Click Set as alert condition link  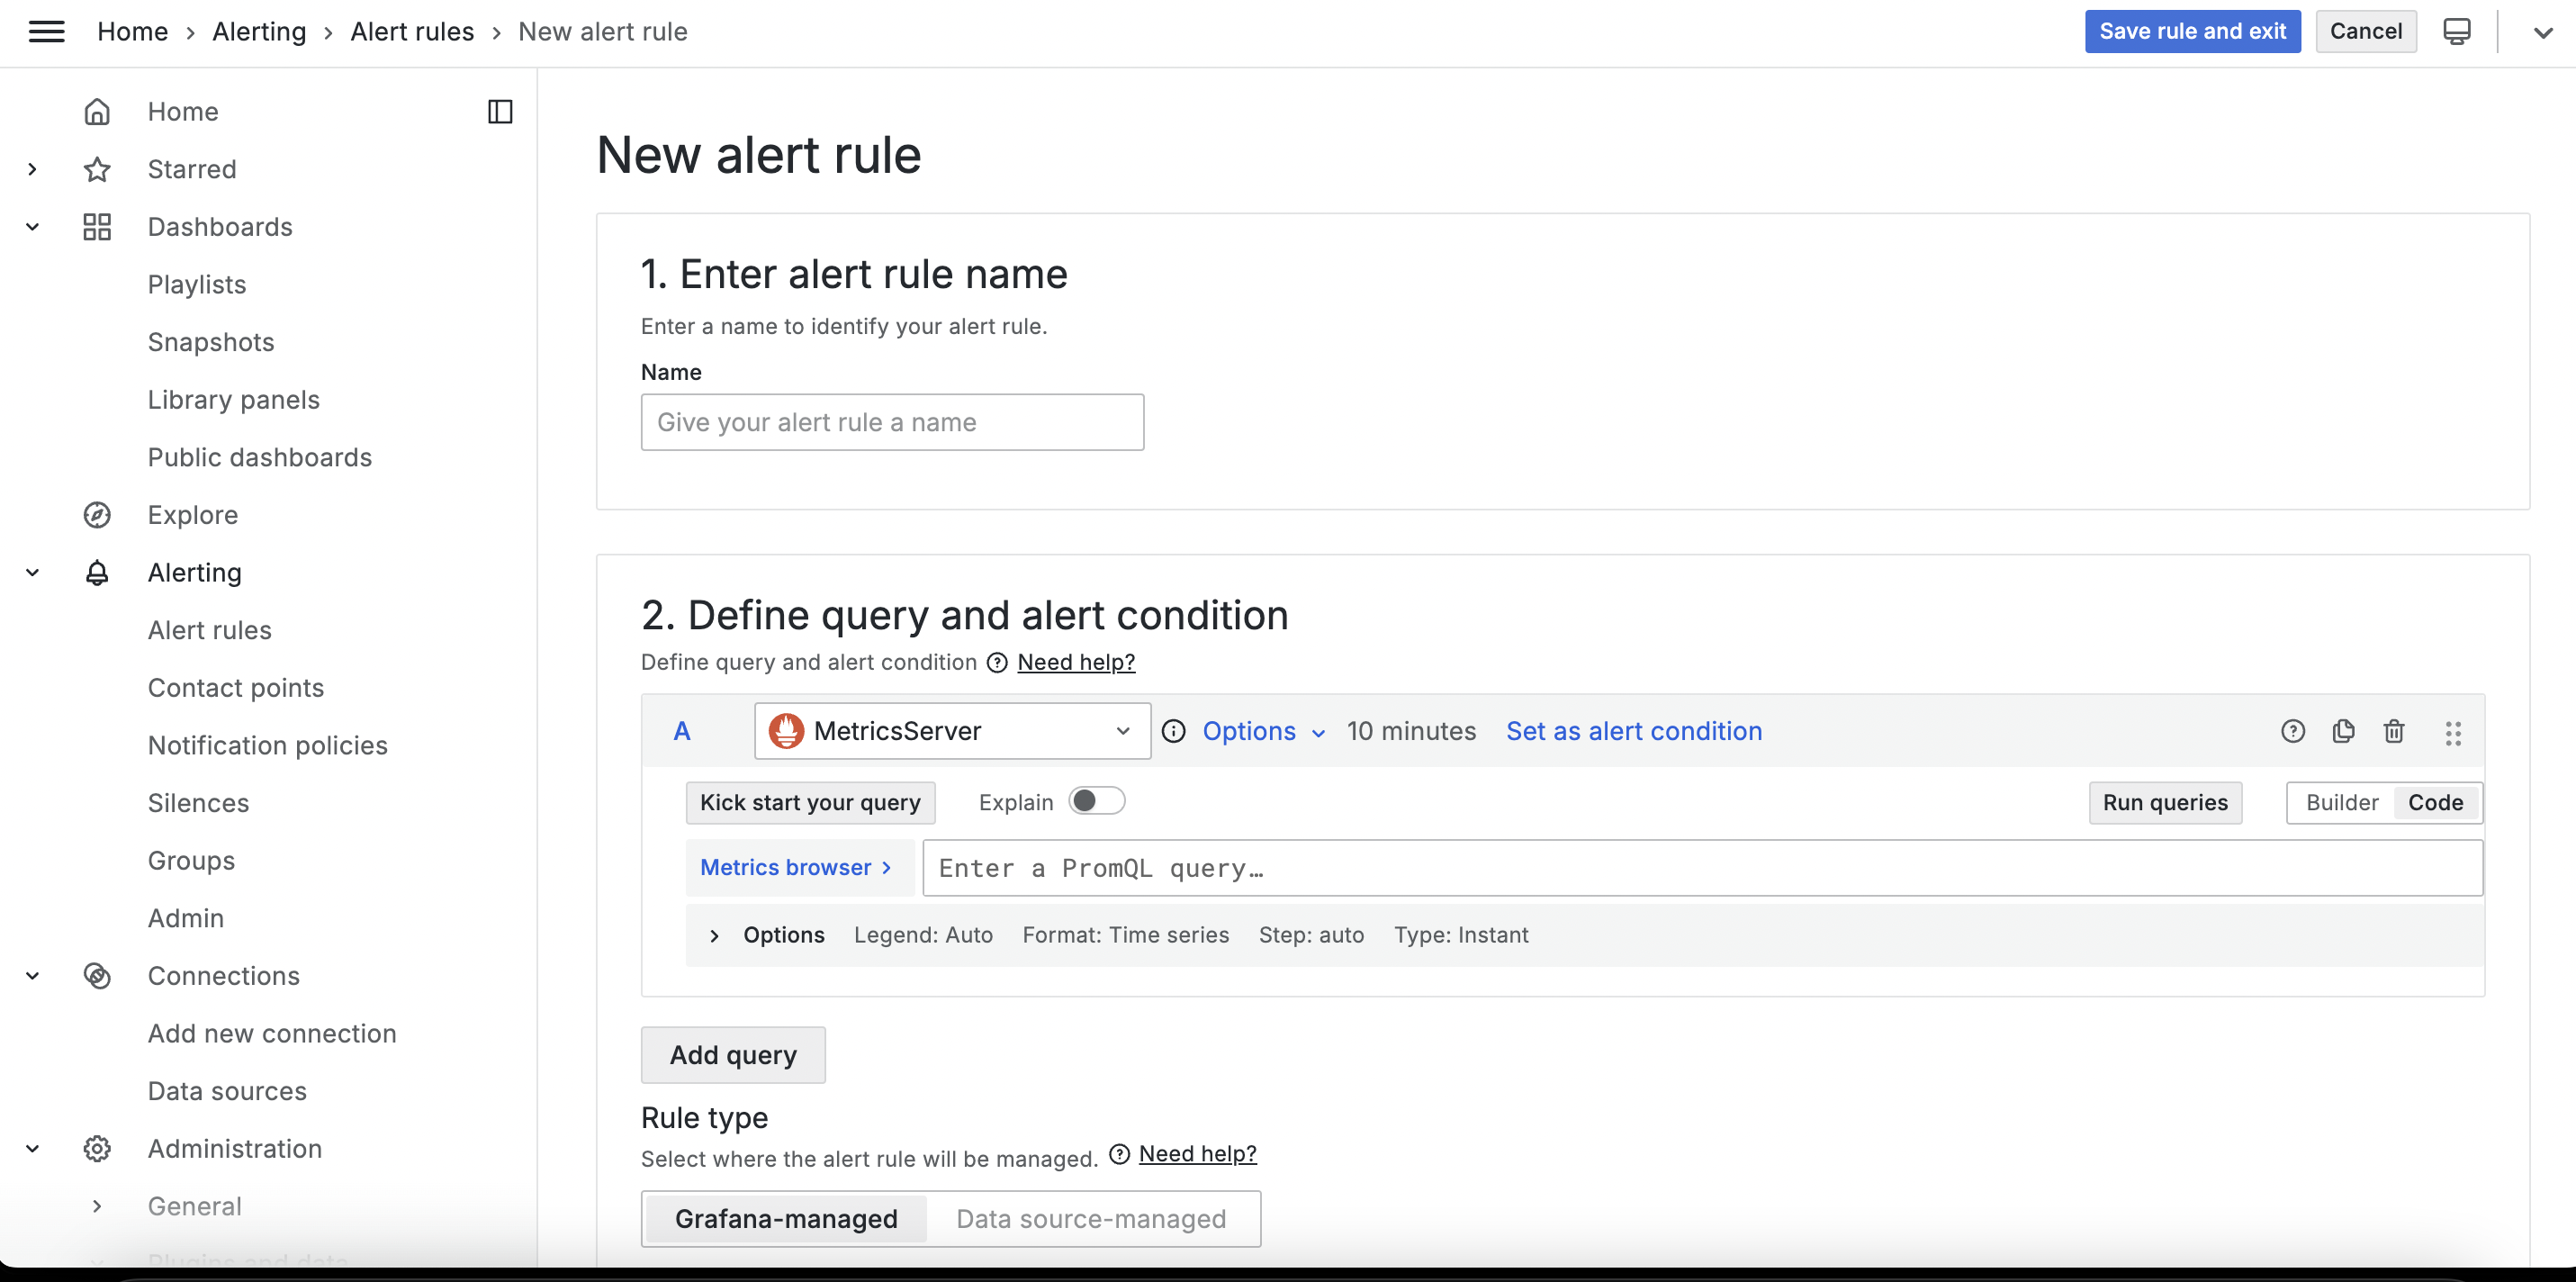click(1633, 731)
